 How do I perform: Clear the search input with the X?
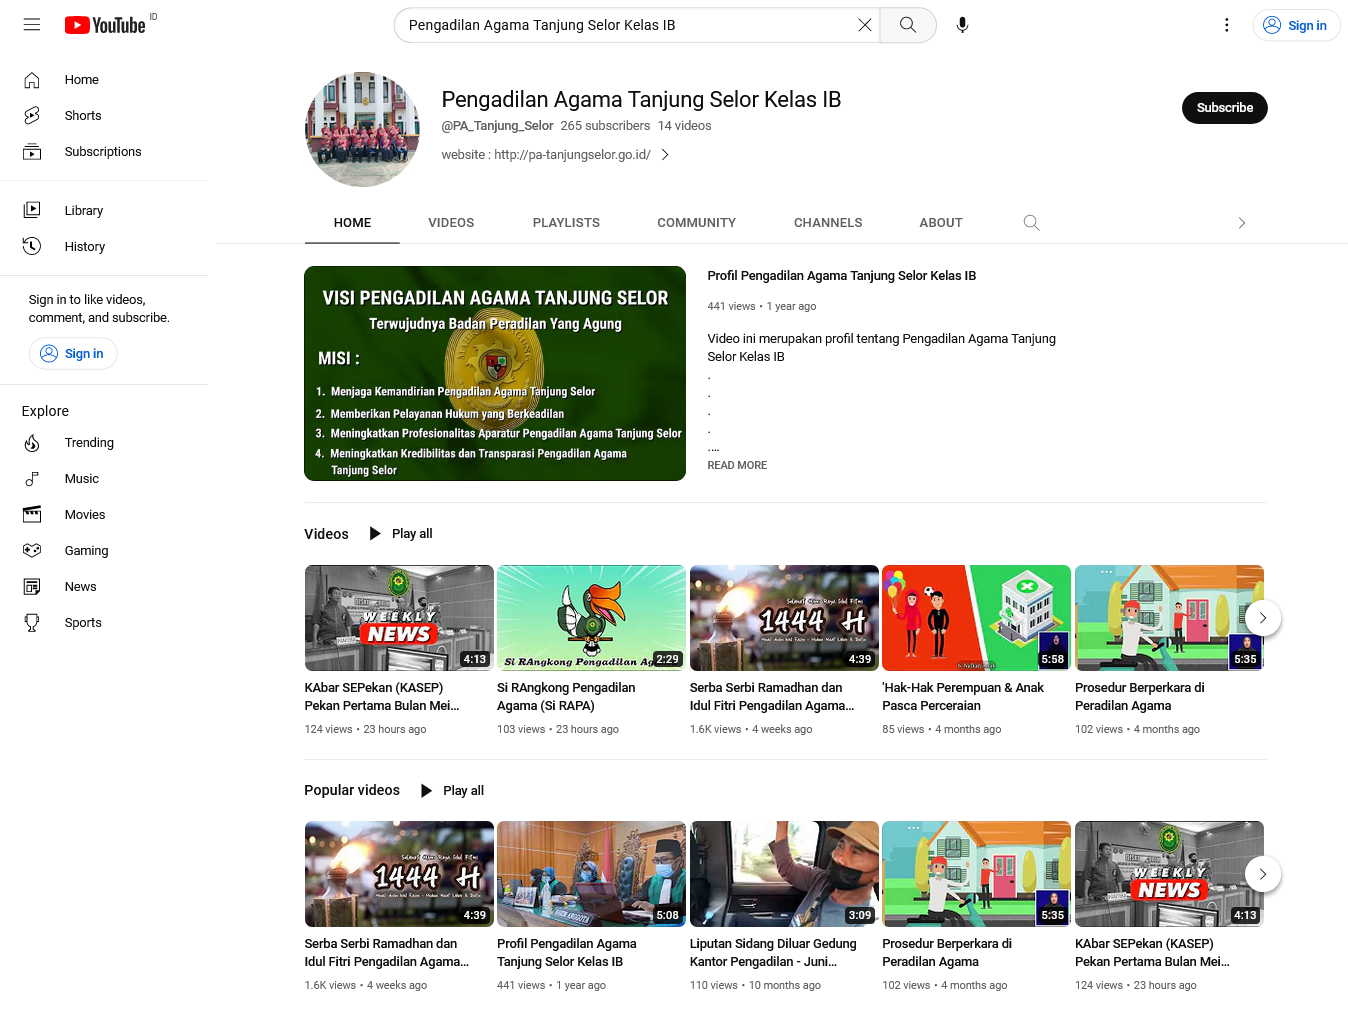864,24
